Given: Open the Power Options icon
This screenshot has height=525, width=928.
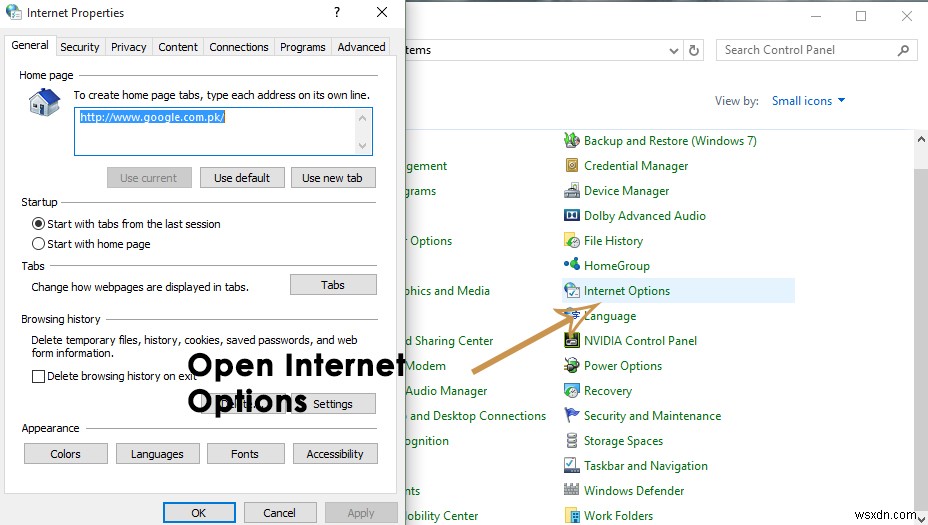Looking at the screenshot, I should [x=572, y=365].
